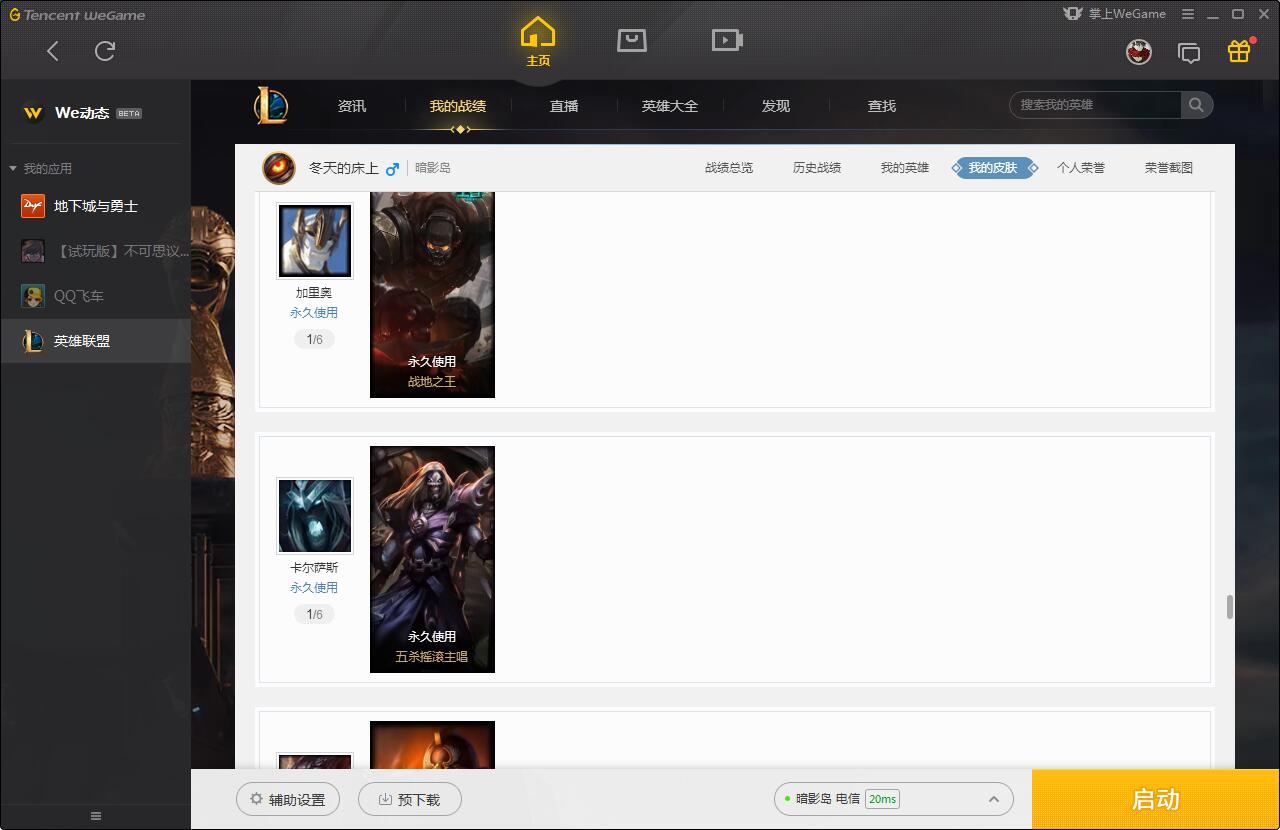Image resolution: width=1280 pixels, height=830 pixels.
Task: Click the summoner avatar icon
Action: (x=279, y=168)
